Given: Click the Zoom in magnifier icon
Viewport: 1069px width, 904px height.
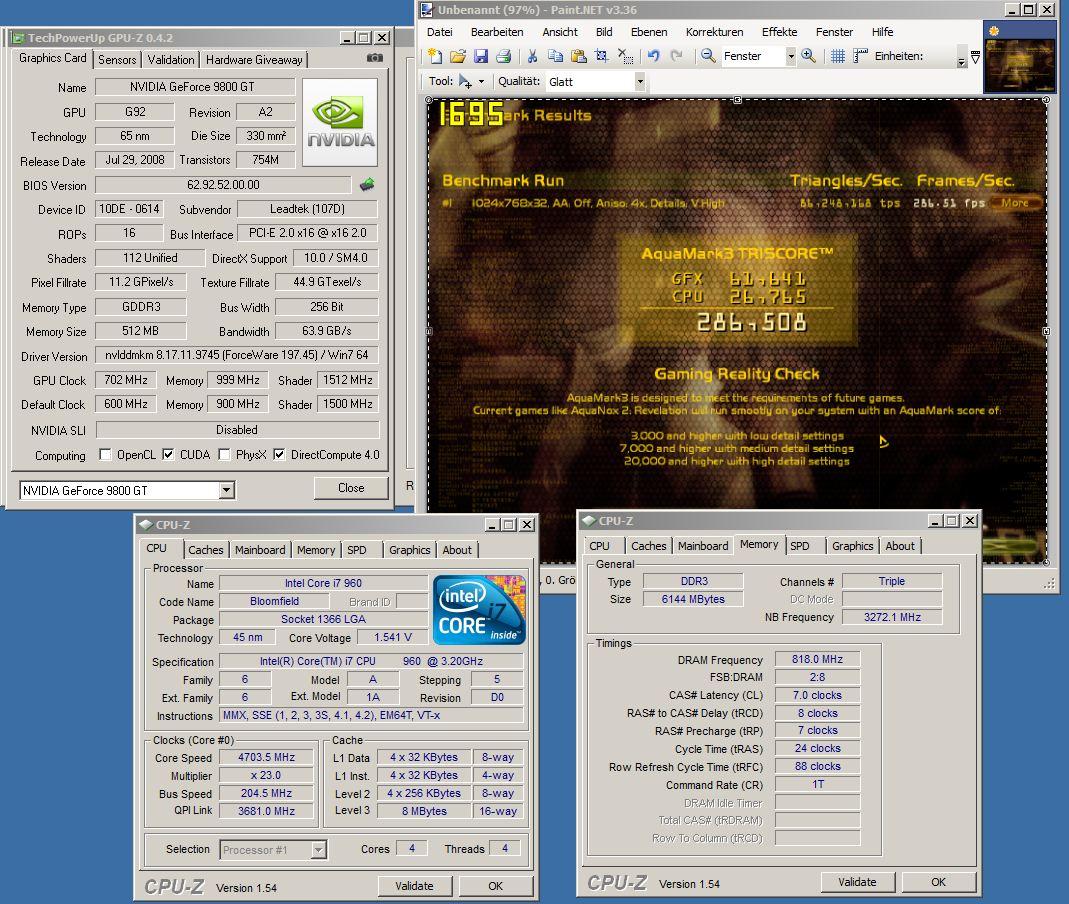Looking at the screenshot, I should [x=809, y=56].
